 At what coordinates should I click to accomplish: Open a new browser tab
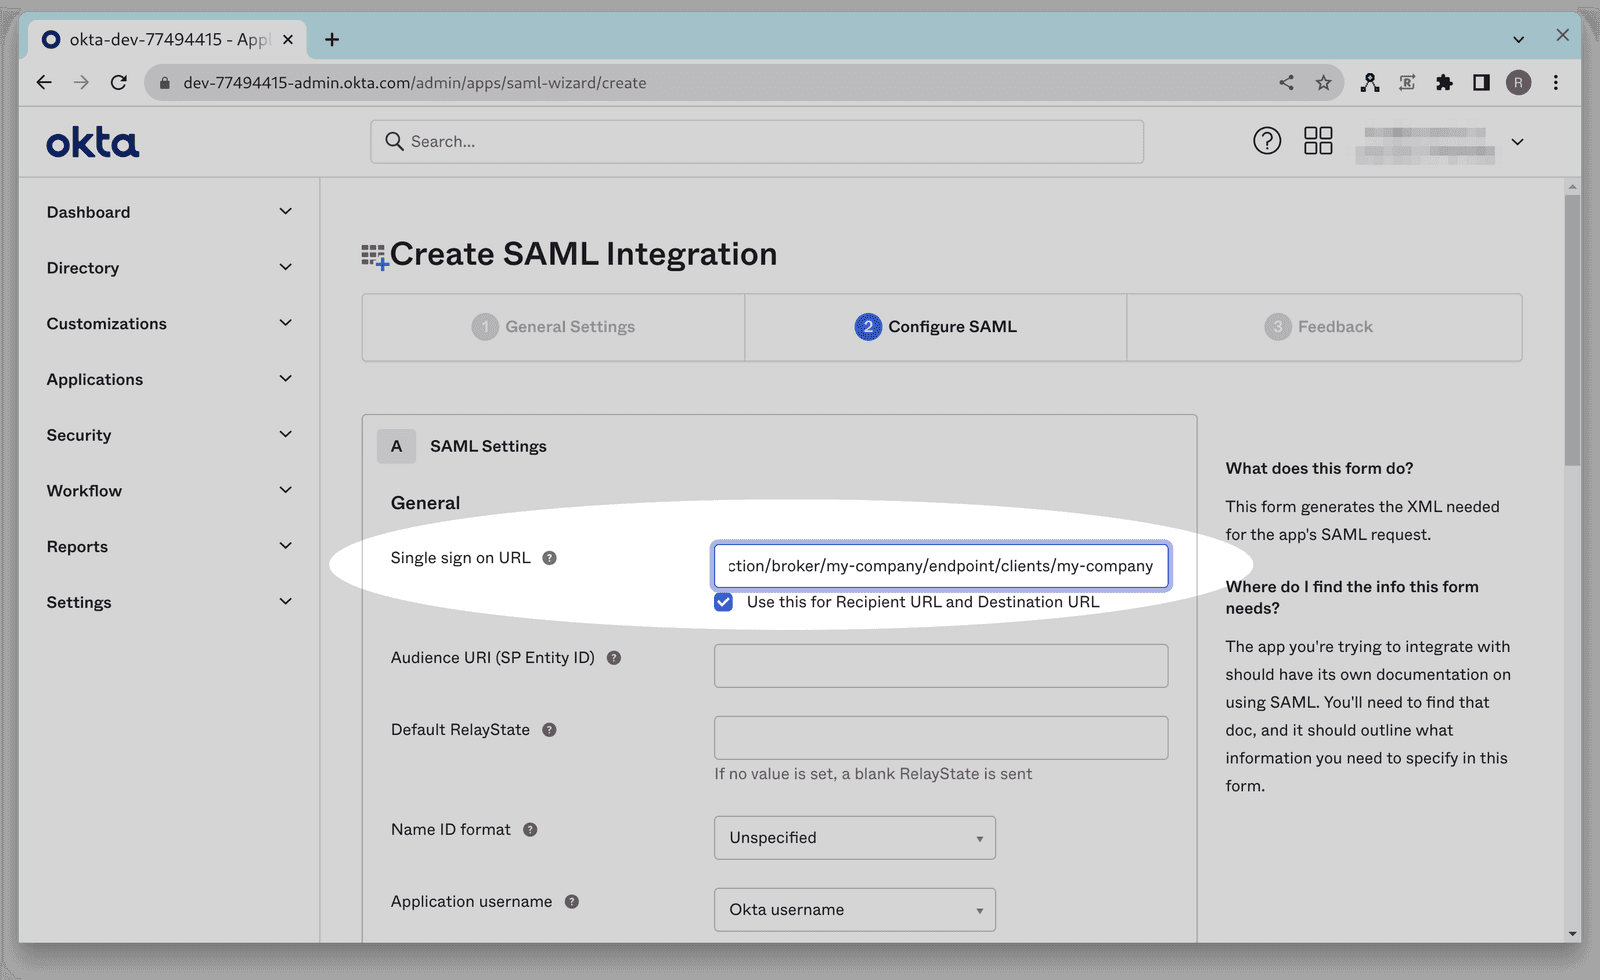[332, 40]
